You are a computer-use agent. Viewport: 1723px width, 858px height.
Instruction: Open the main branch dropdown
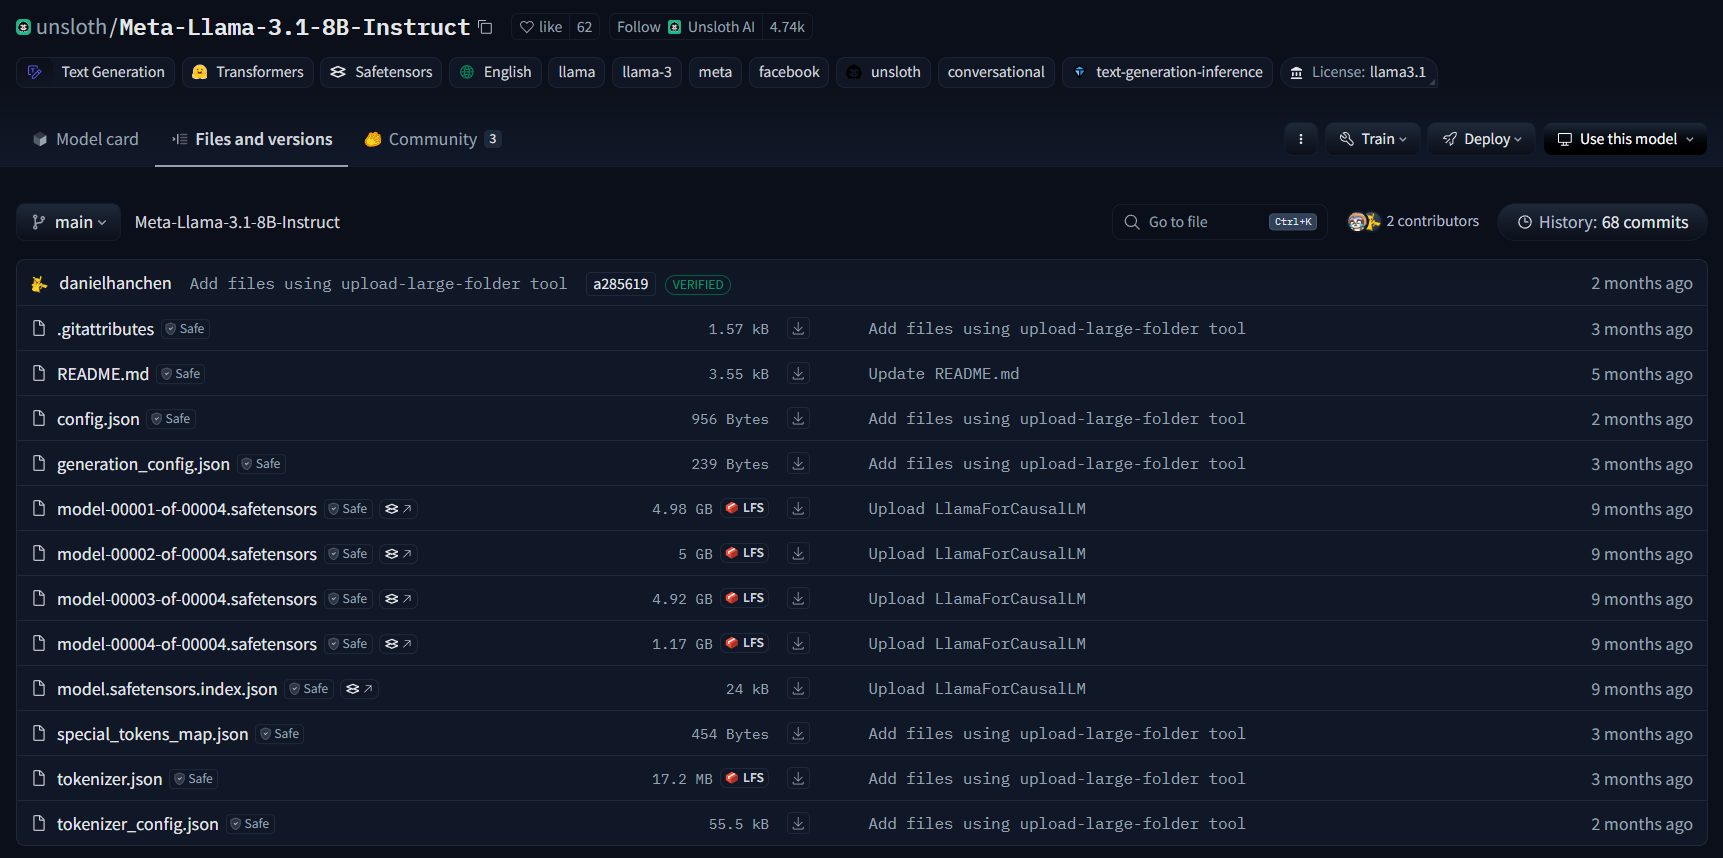click(68, 222)
